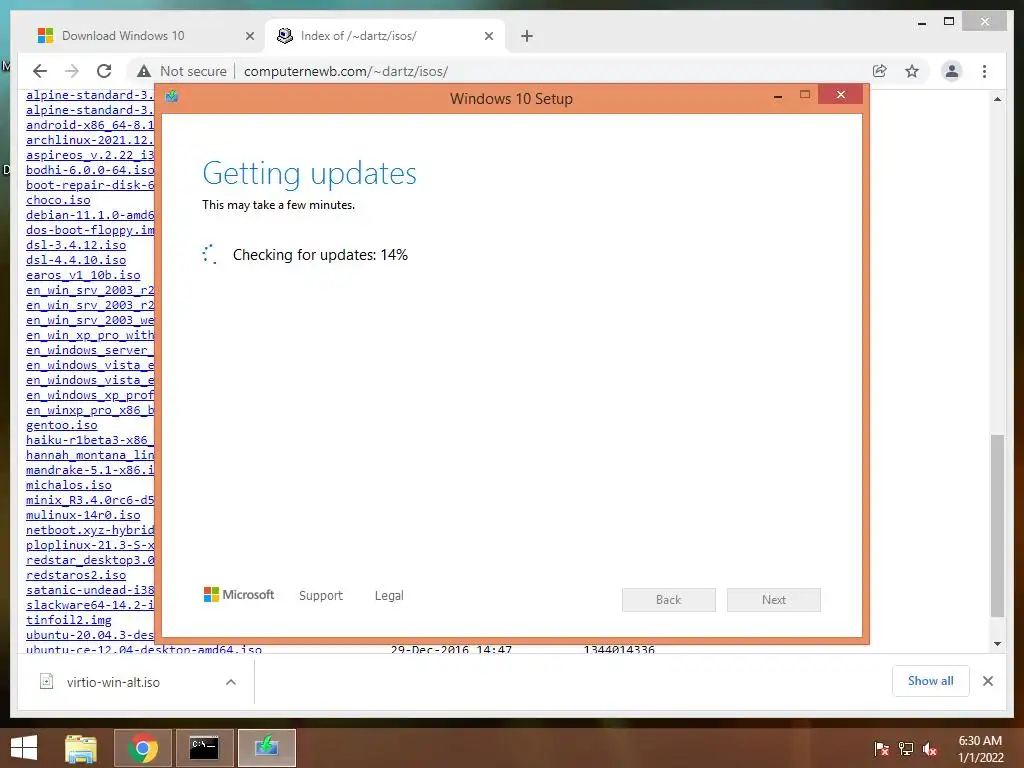Click the virtio-win-alt.iso download file icon
The width and height of the screenshot is (1024, 768).
coord(46,682)
